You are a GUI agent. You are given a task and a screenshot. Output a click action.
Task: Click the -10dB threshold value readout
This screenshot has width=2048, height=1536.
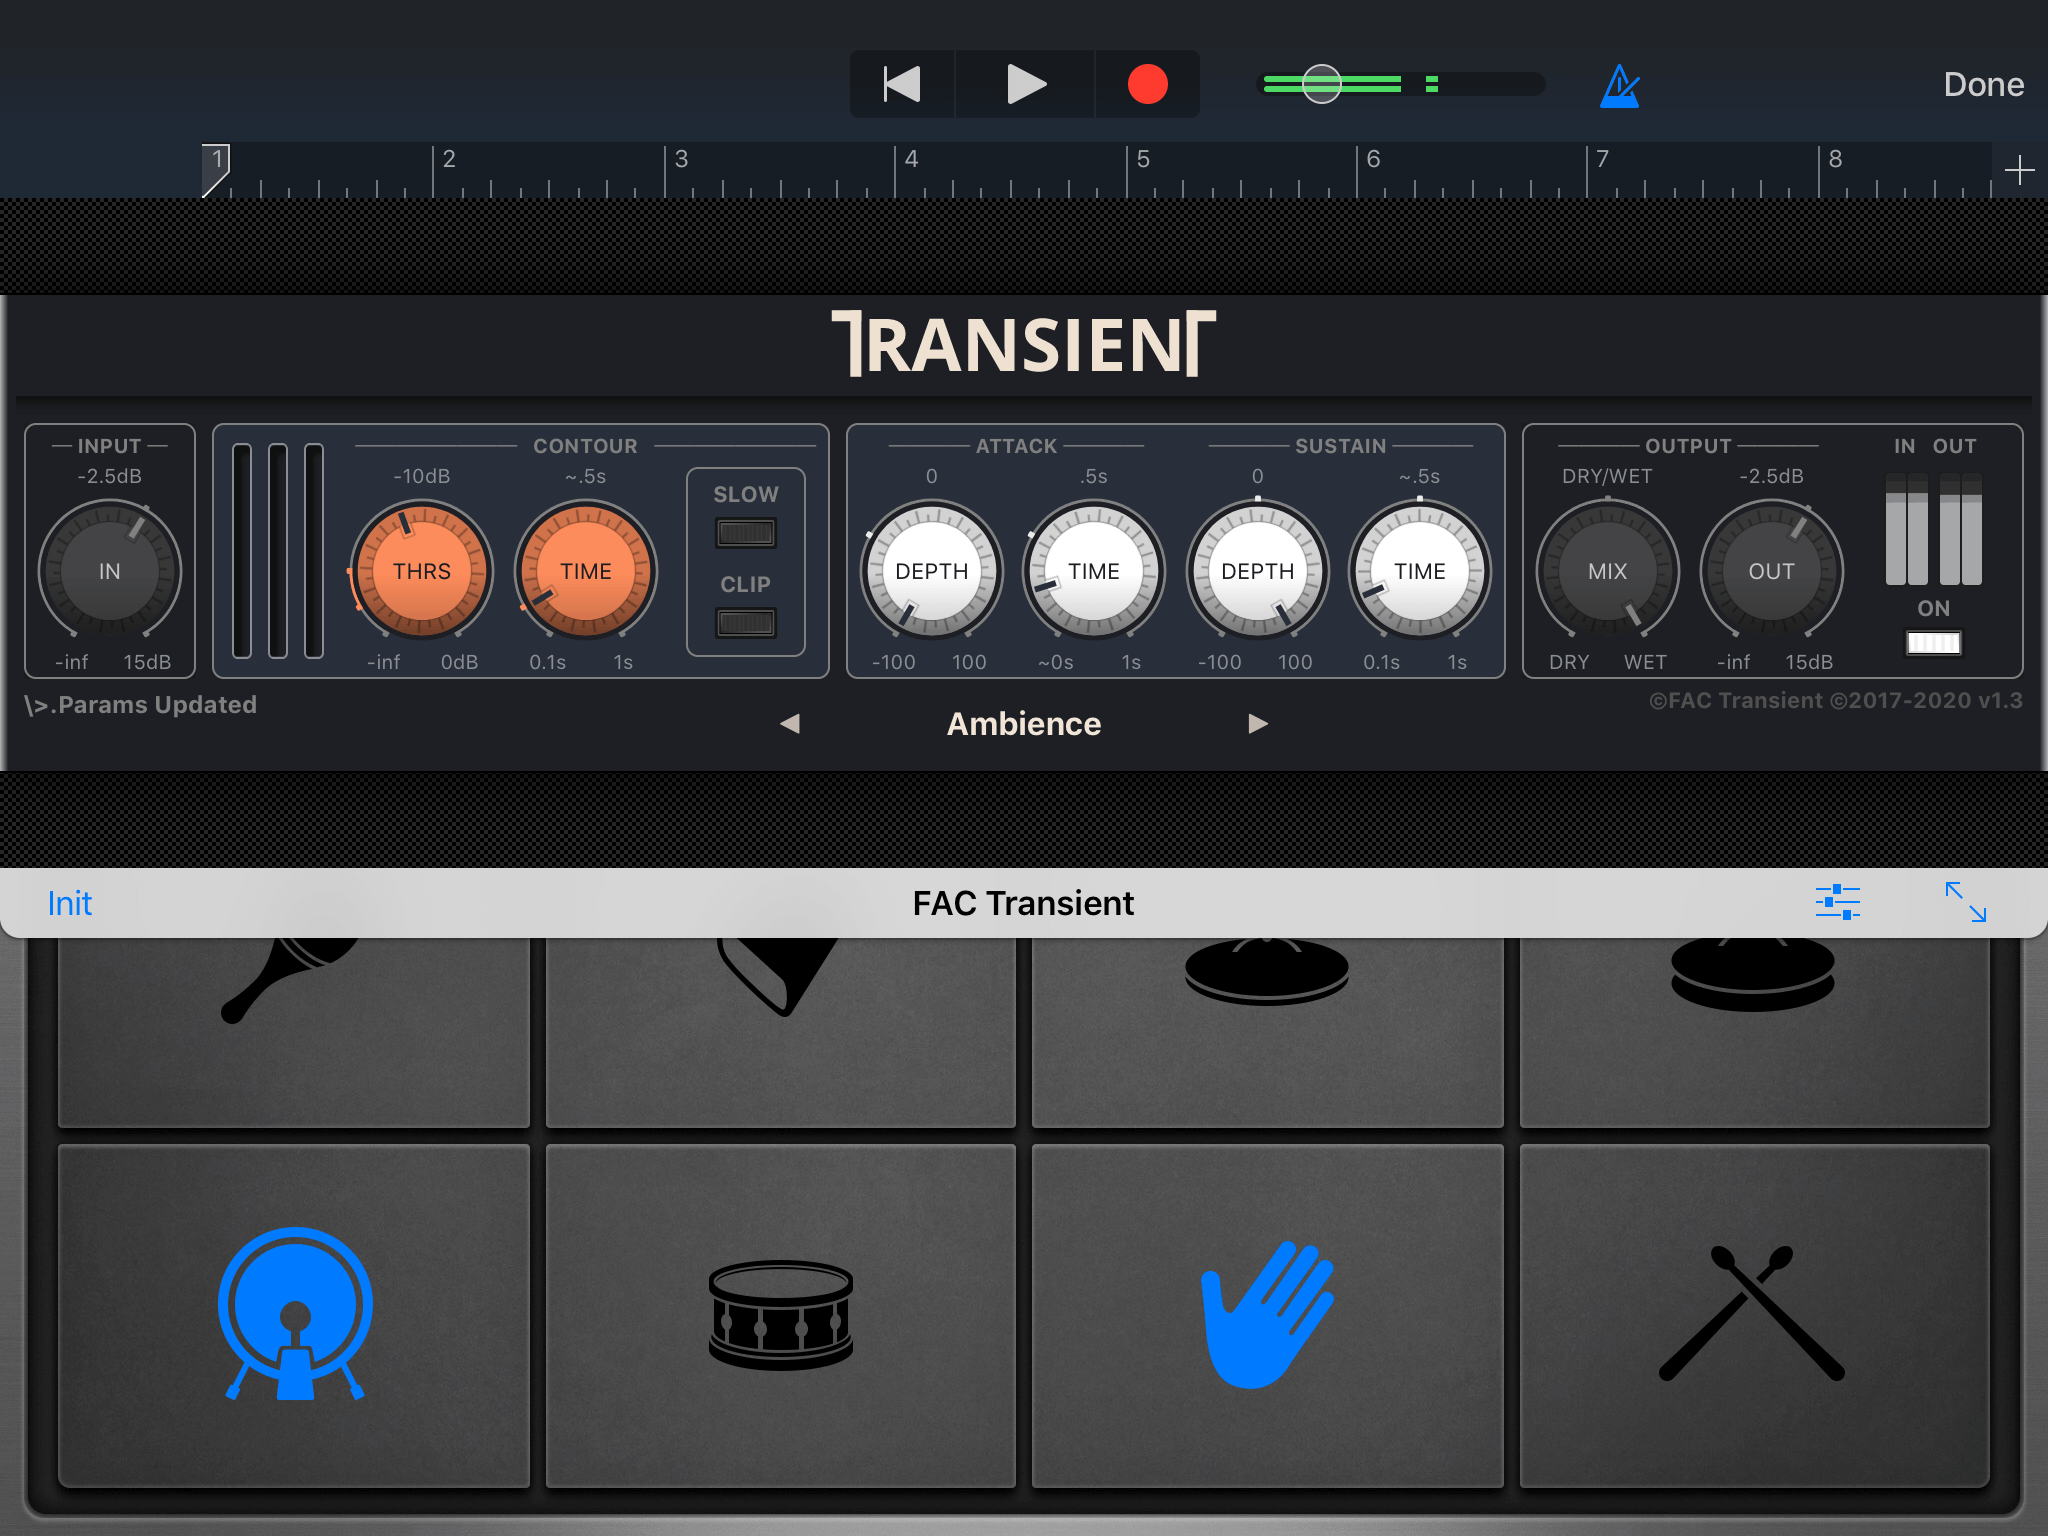[421, 476]
